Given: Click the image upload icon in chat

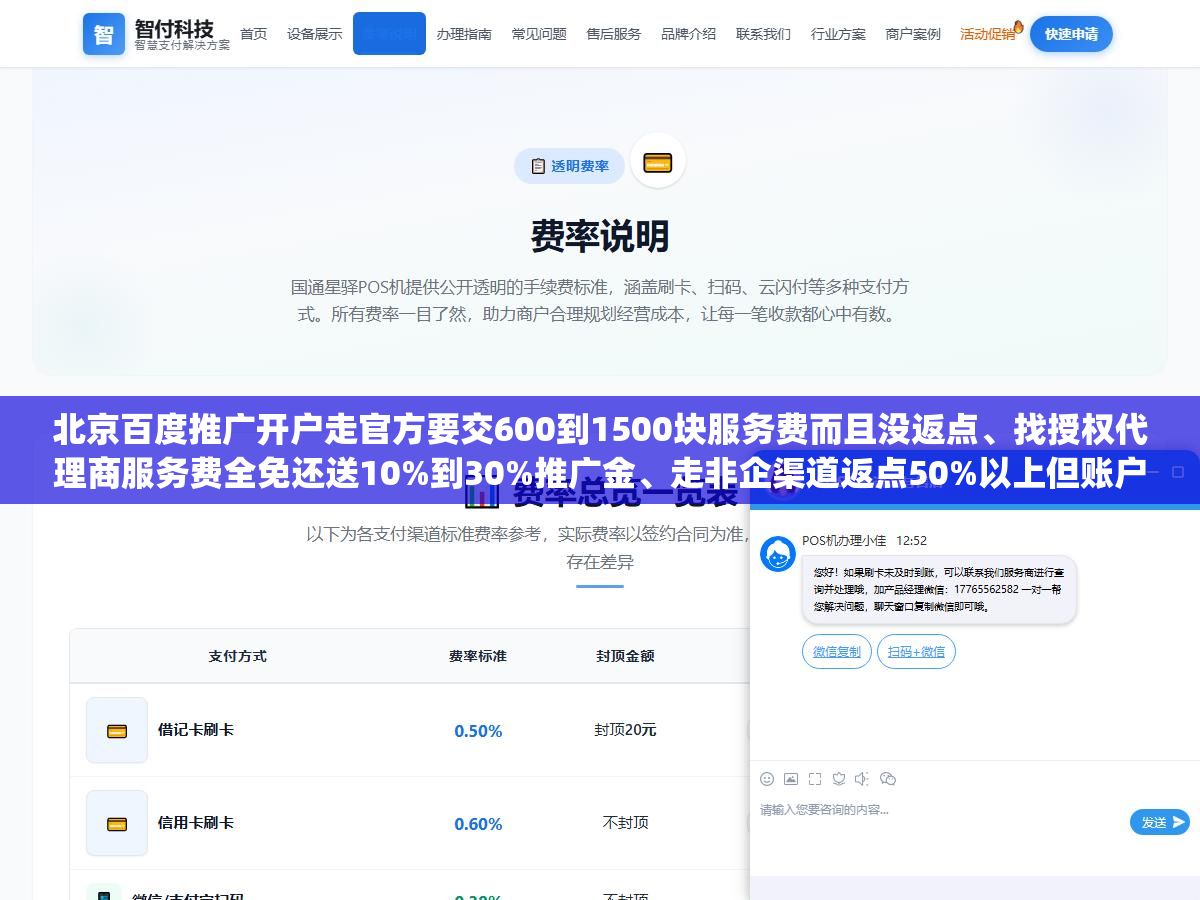Looking at the screenshot, I should pos(791,779).
